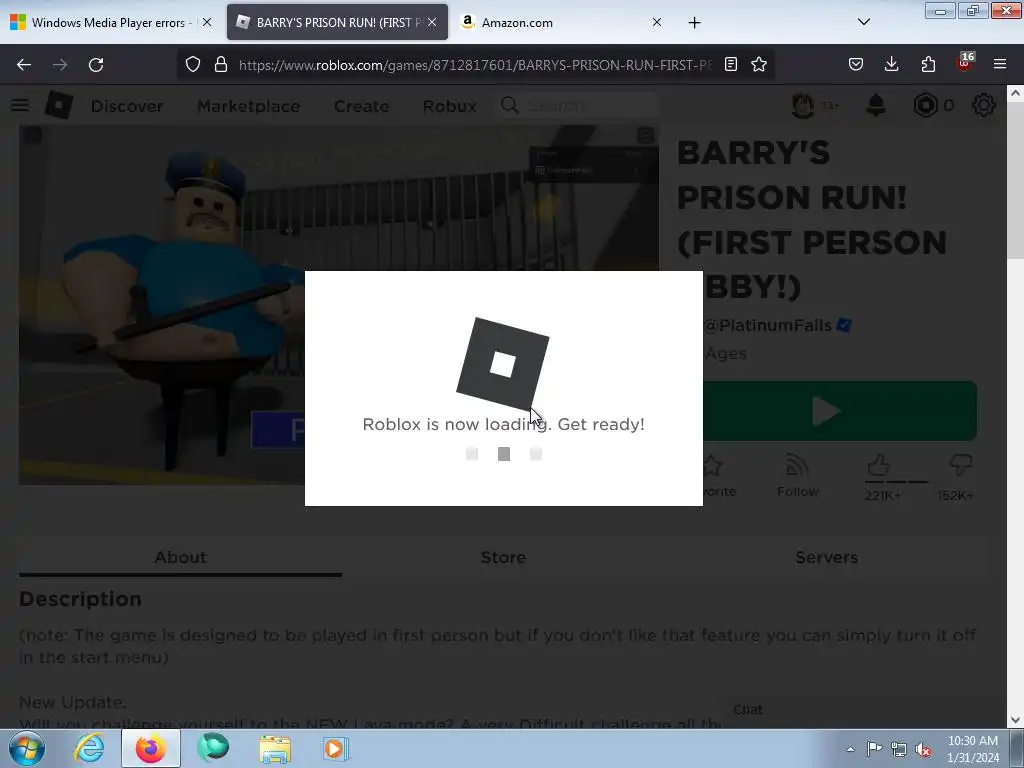This screenshot has width=1024, height=768.
Task: Click the Robux balance icon
Action: coord(925,105)
